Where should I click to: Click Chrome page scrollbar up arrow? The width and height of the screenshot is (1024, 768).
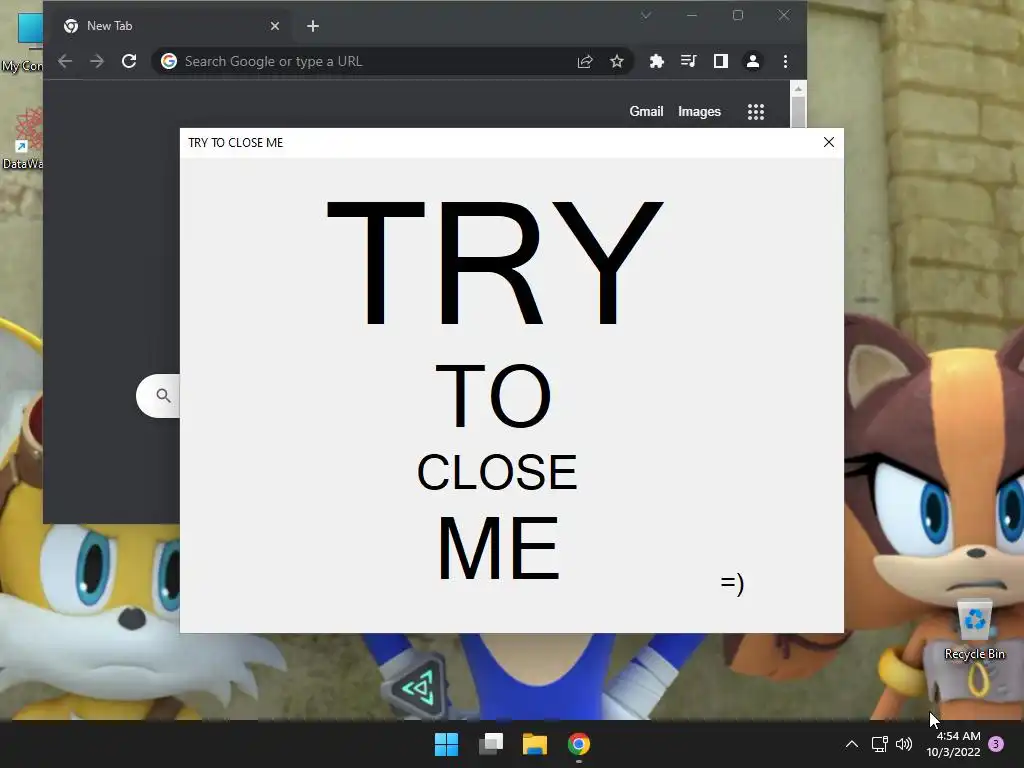click(798, 89)
